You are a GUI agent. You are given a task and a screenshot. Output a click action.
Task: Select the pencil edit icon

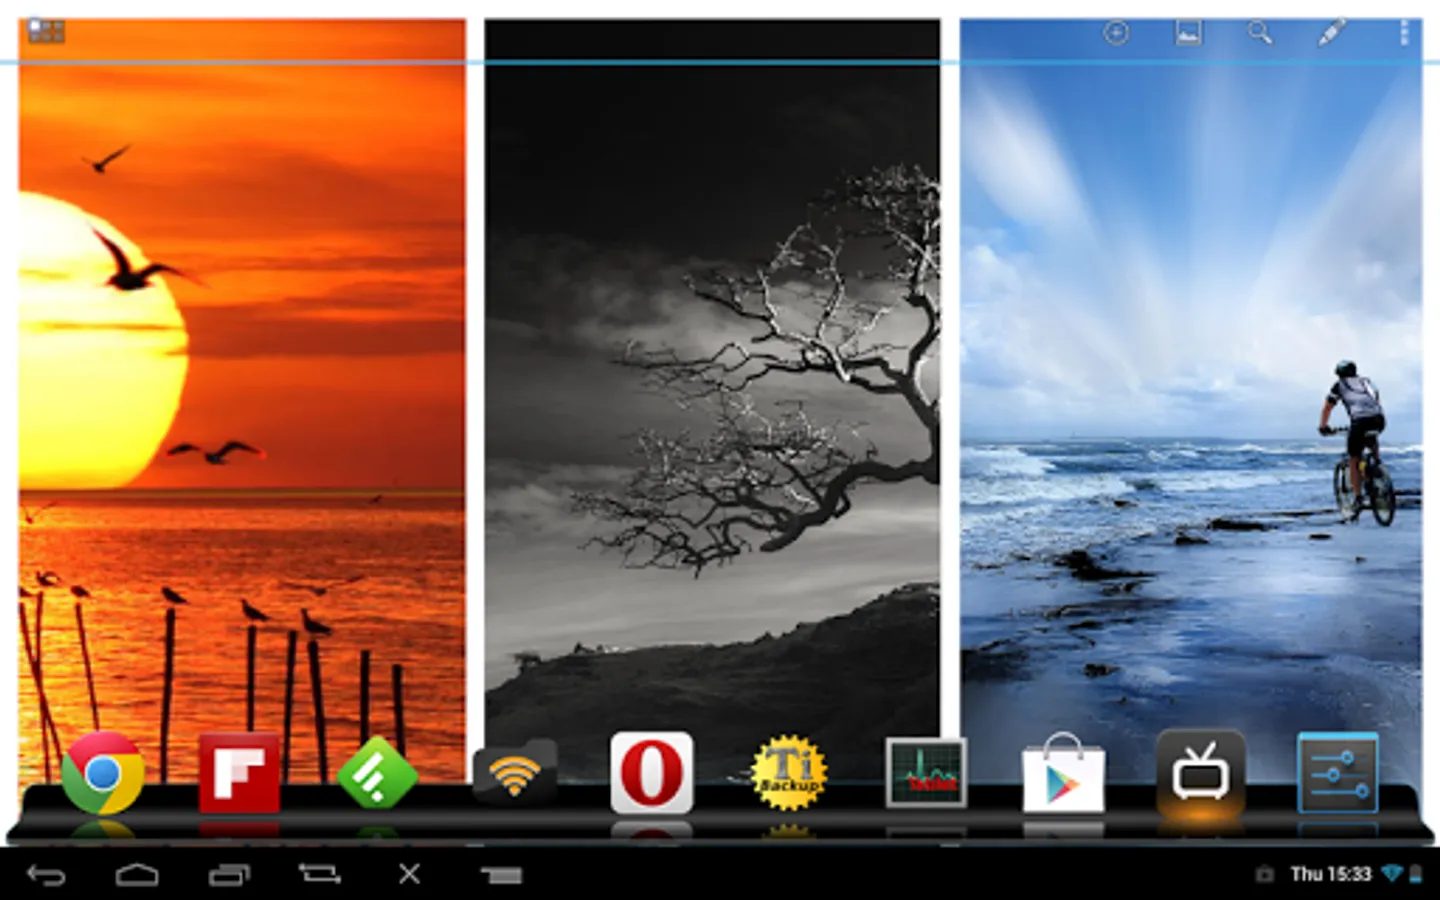coord(1331,33)
